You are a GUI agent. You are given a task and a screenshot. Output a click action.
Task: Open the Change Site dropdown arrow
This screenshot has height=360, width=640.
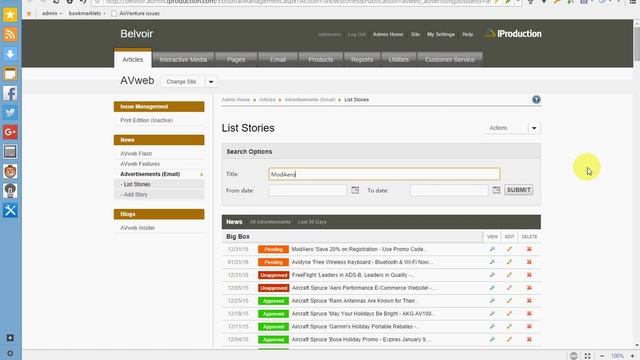[211, 82]
